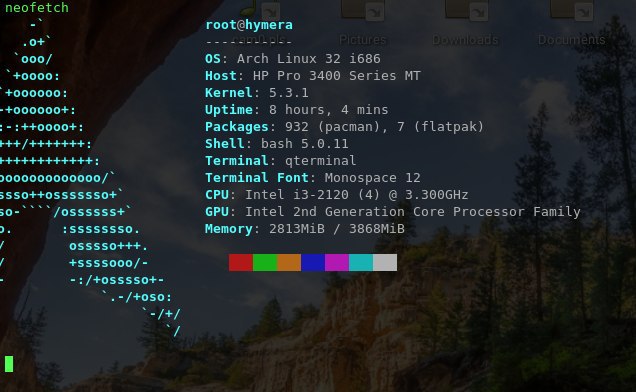Click the OS line Arch Linux 32 i686
The width and height of the screenshot is (636, 392).
tap(293, 59)
